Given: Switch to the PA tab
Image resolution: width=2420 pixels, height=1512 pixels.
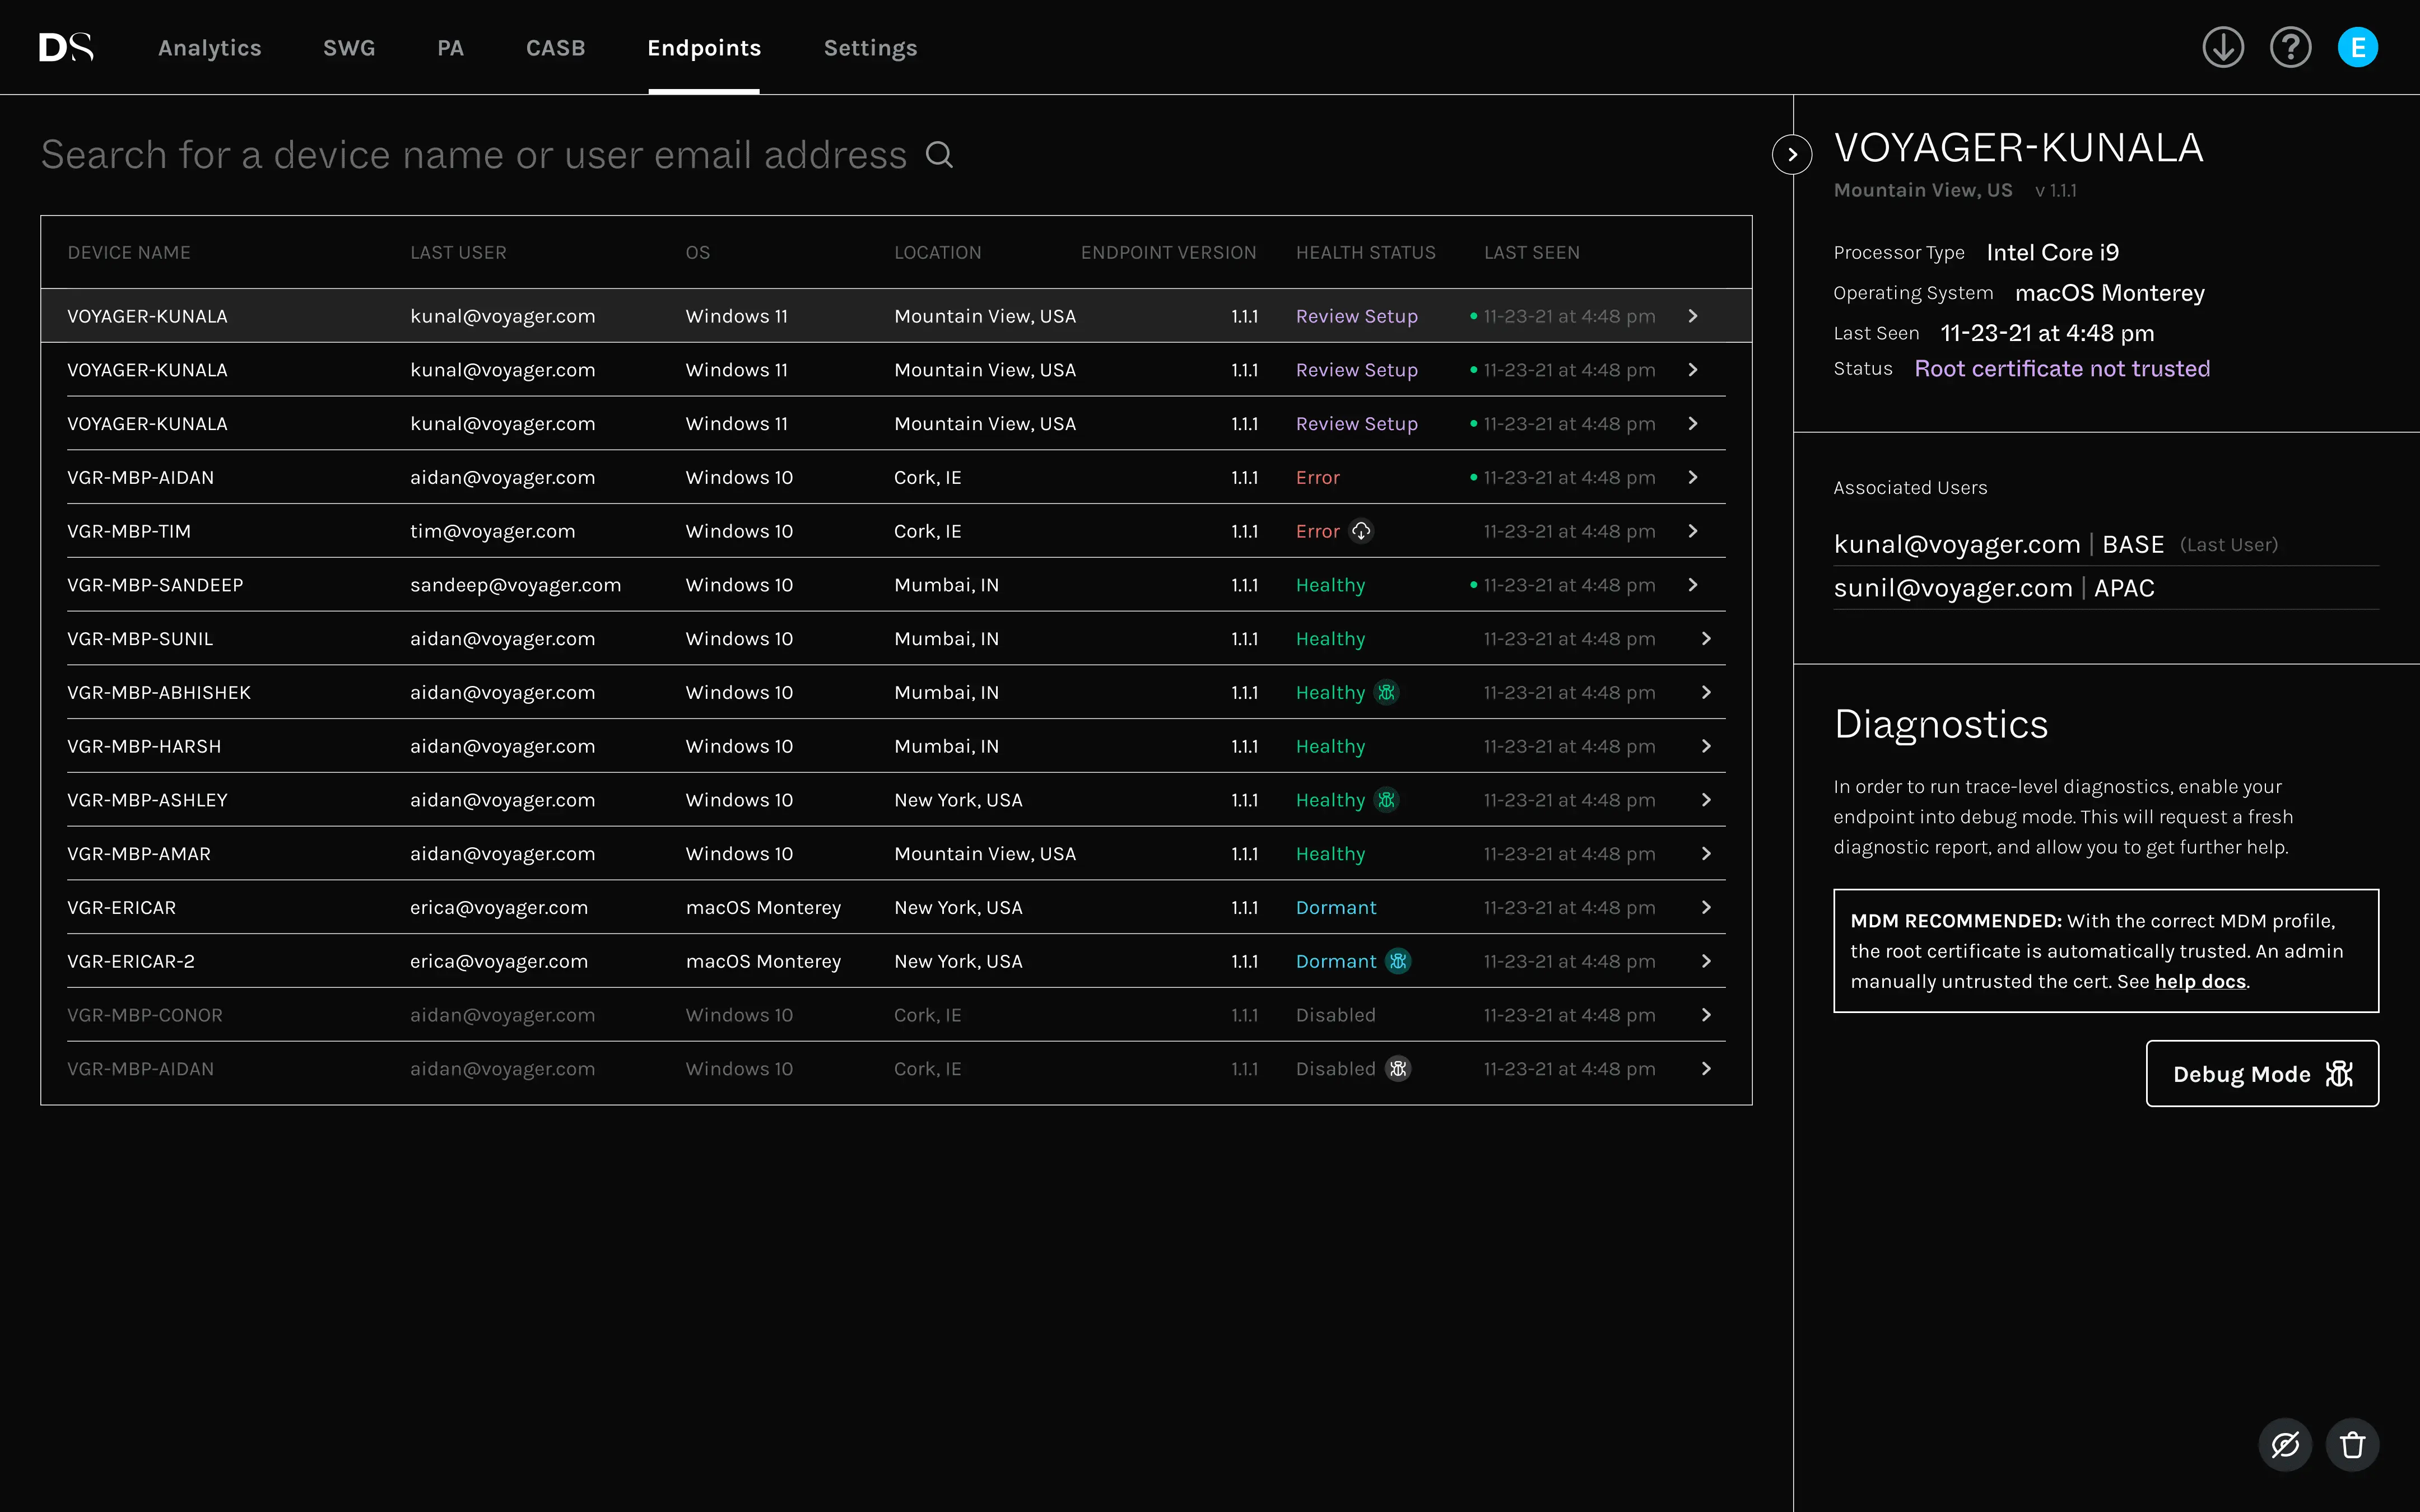Looking at the screenshot, I should click(x=450, y=48).
